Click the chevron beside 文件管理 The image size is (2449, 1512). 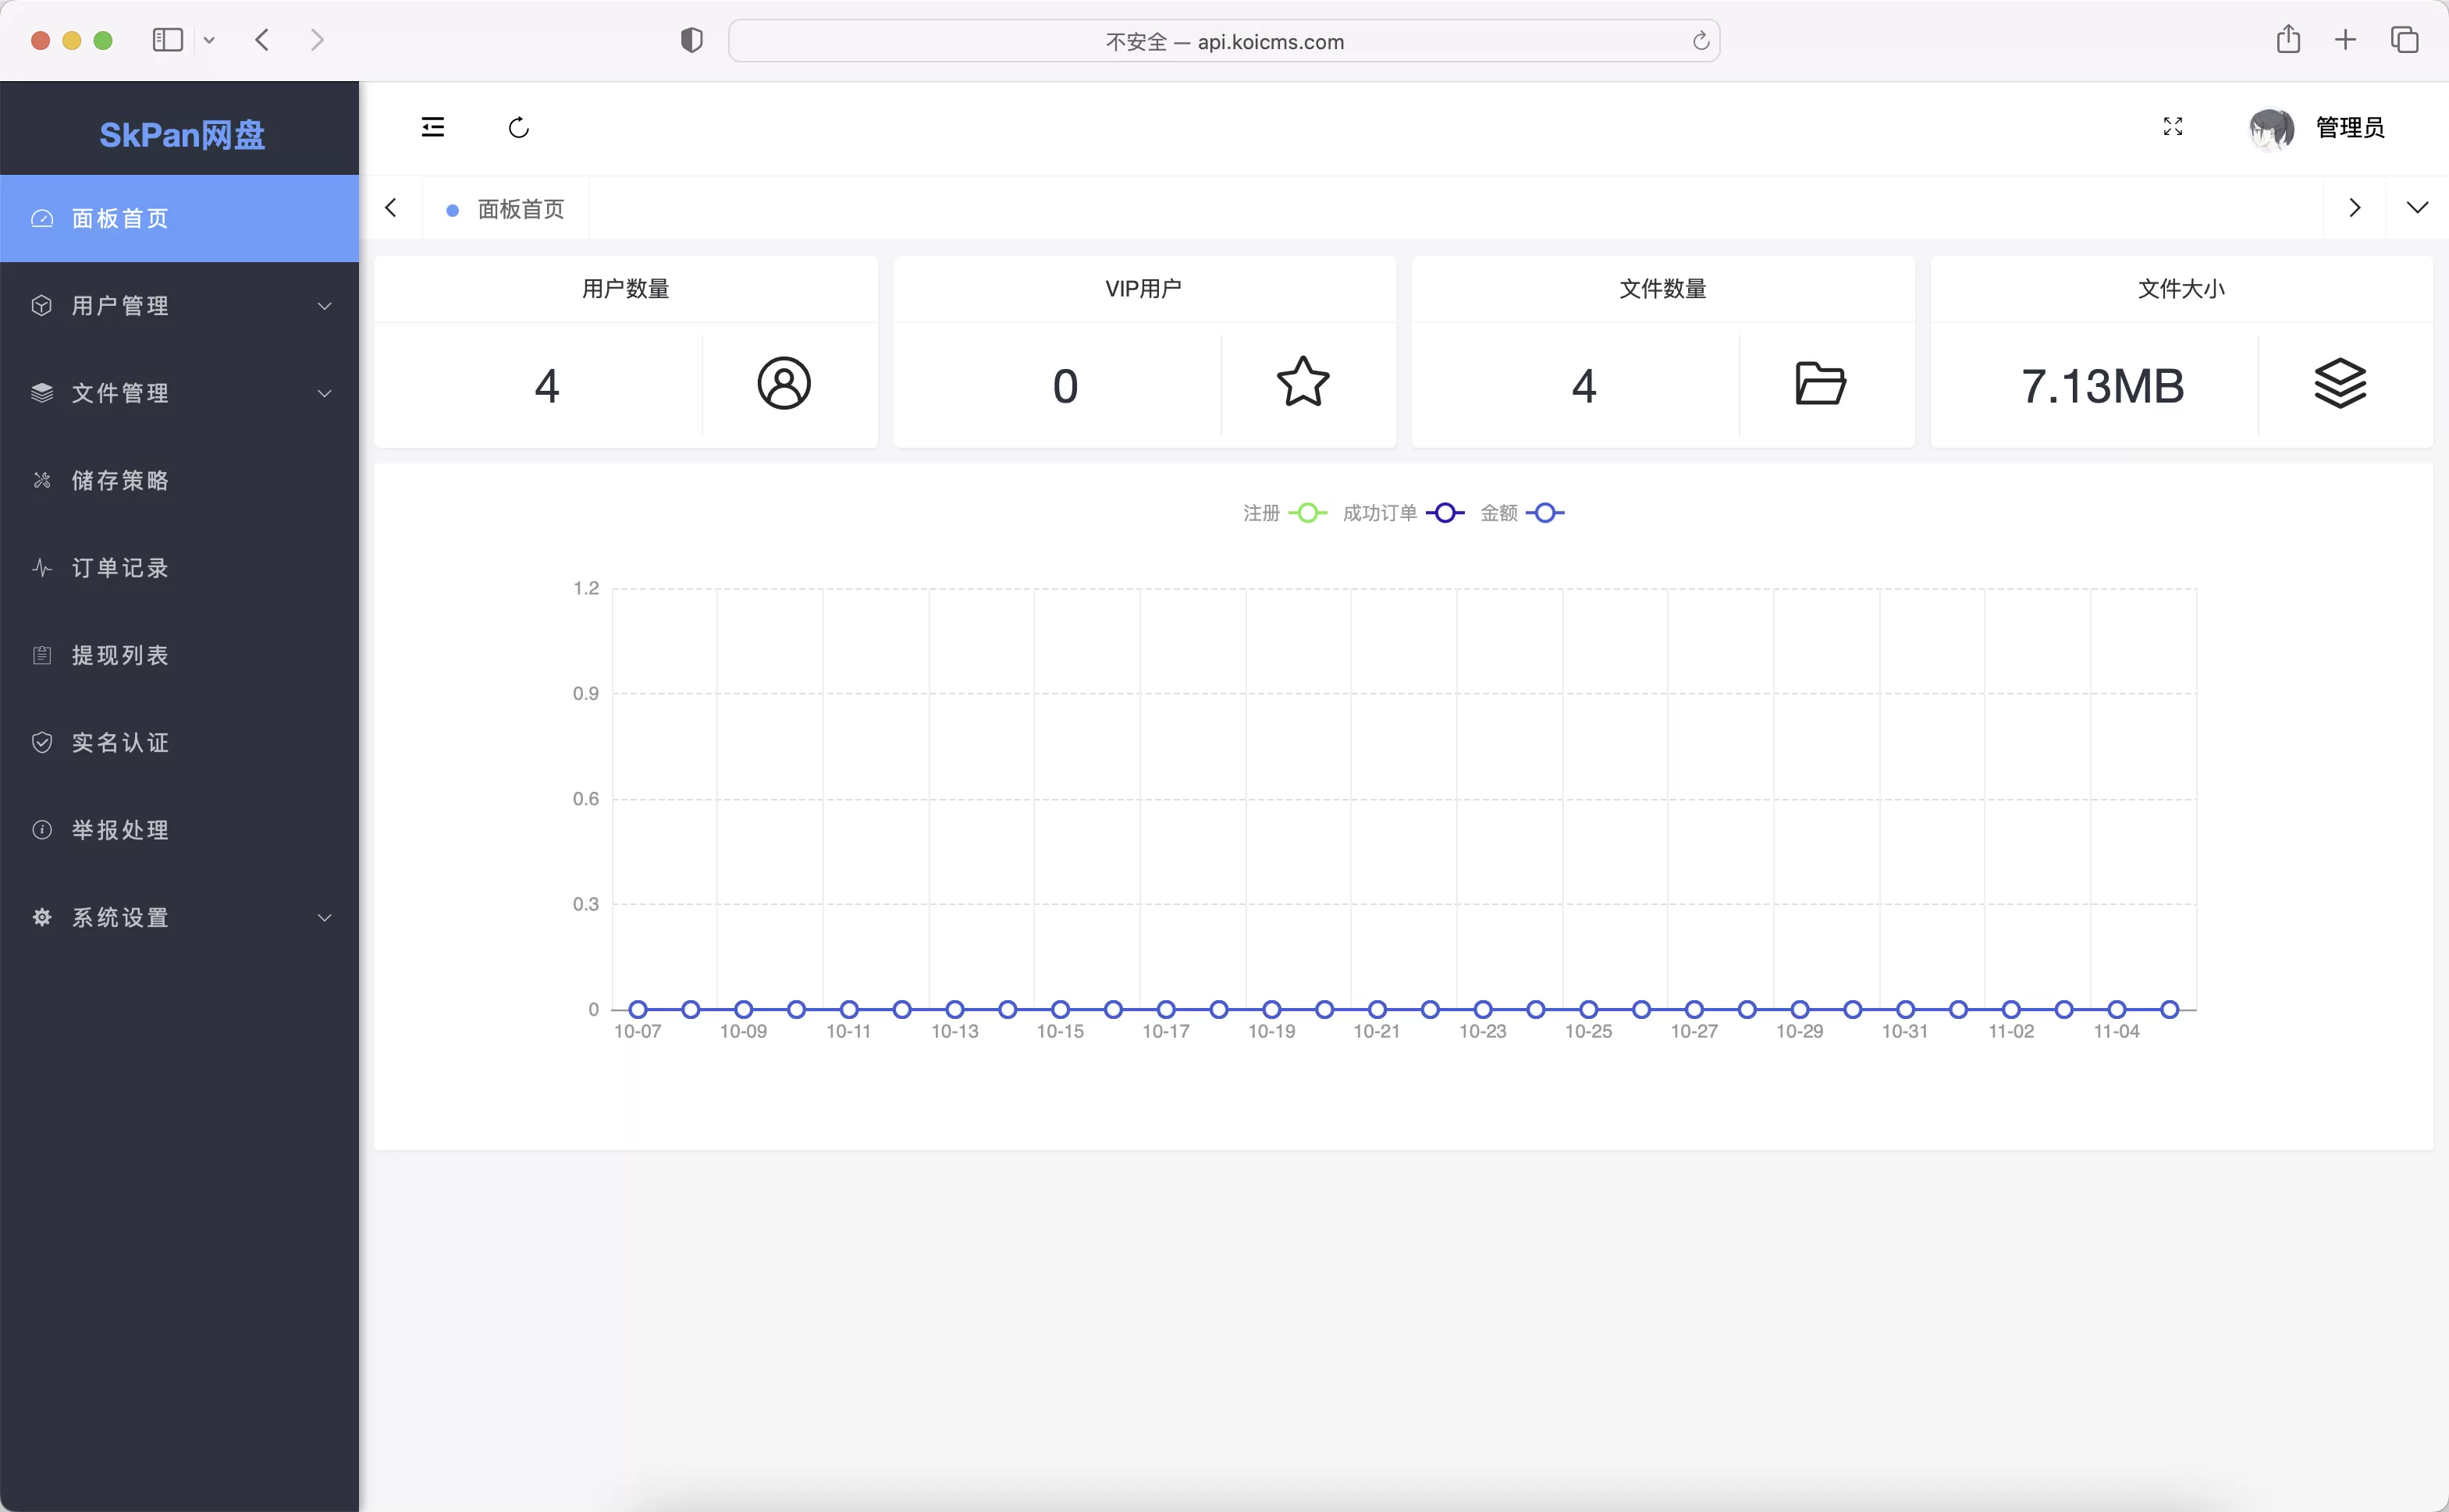tap(324, 393)
